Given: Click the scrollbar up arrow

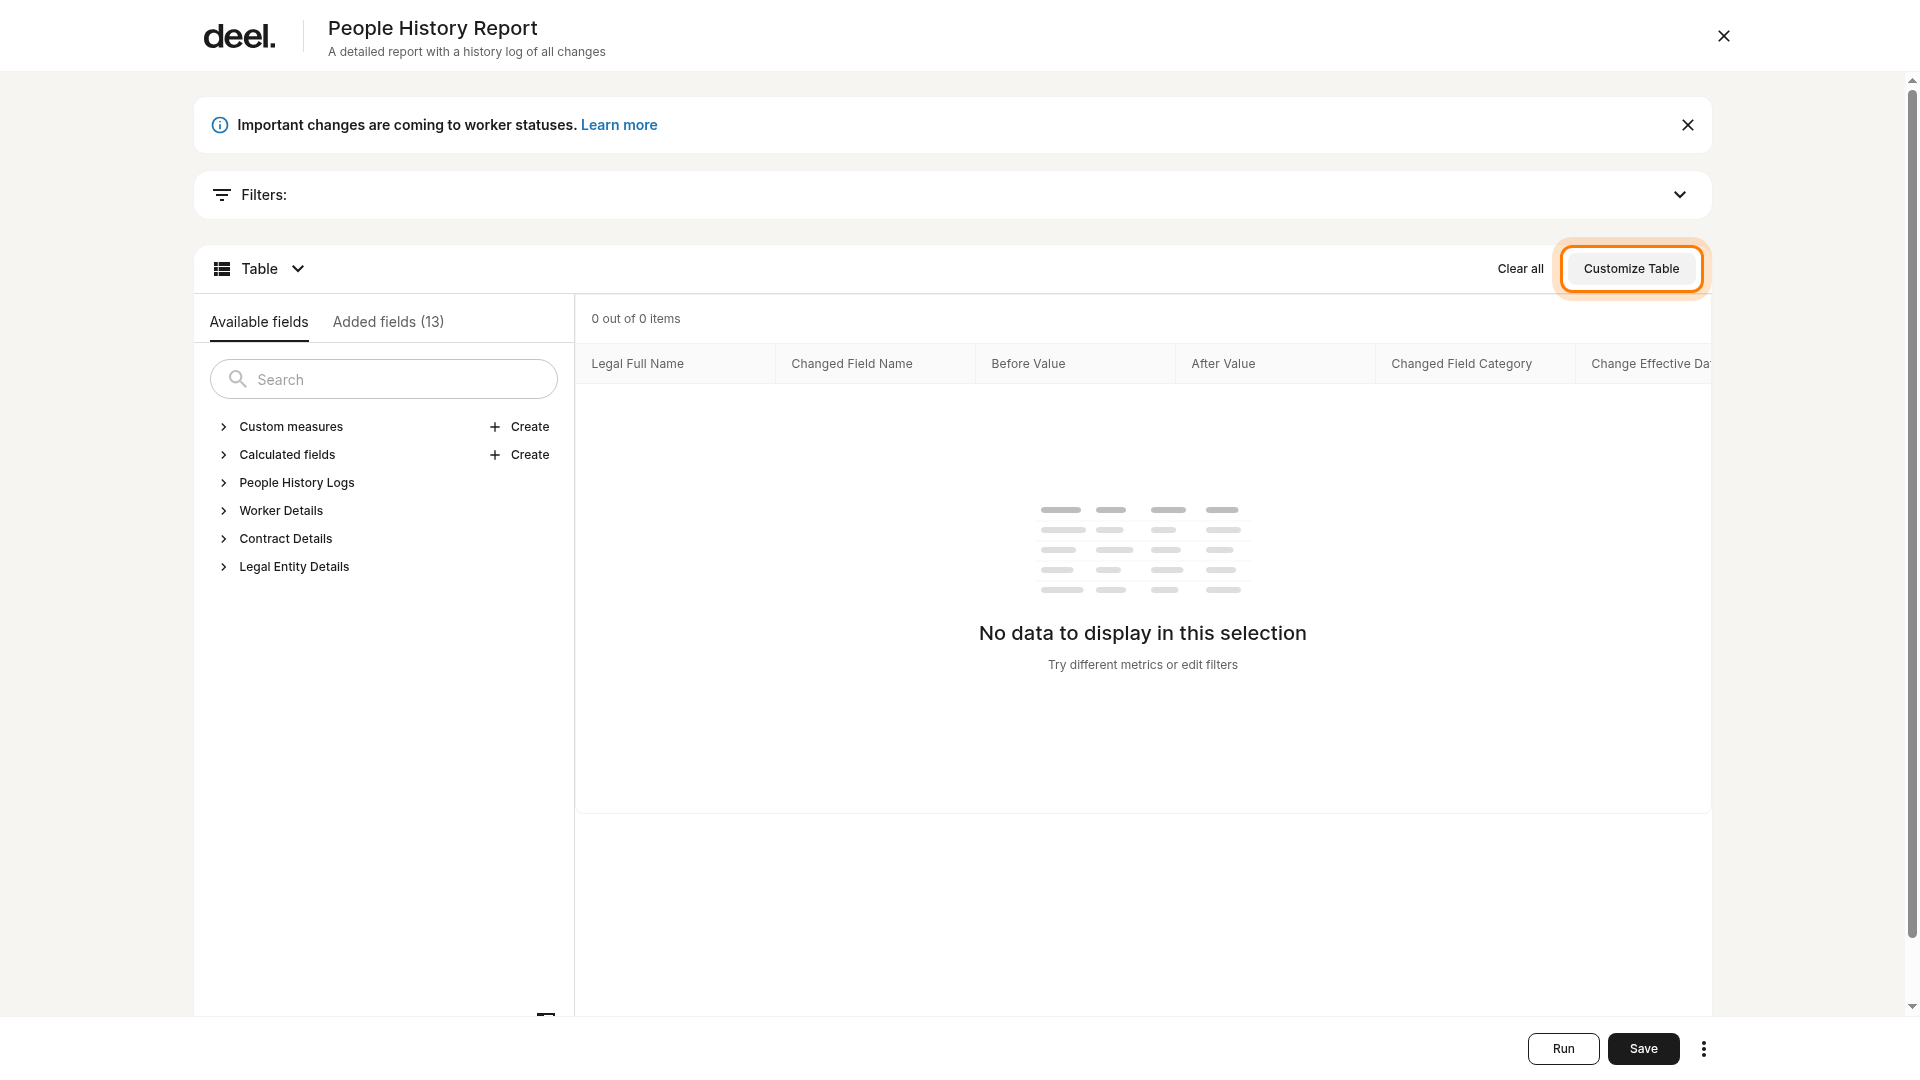Looking at the screenshot, I should coord(1912,81).
